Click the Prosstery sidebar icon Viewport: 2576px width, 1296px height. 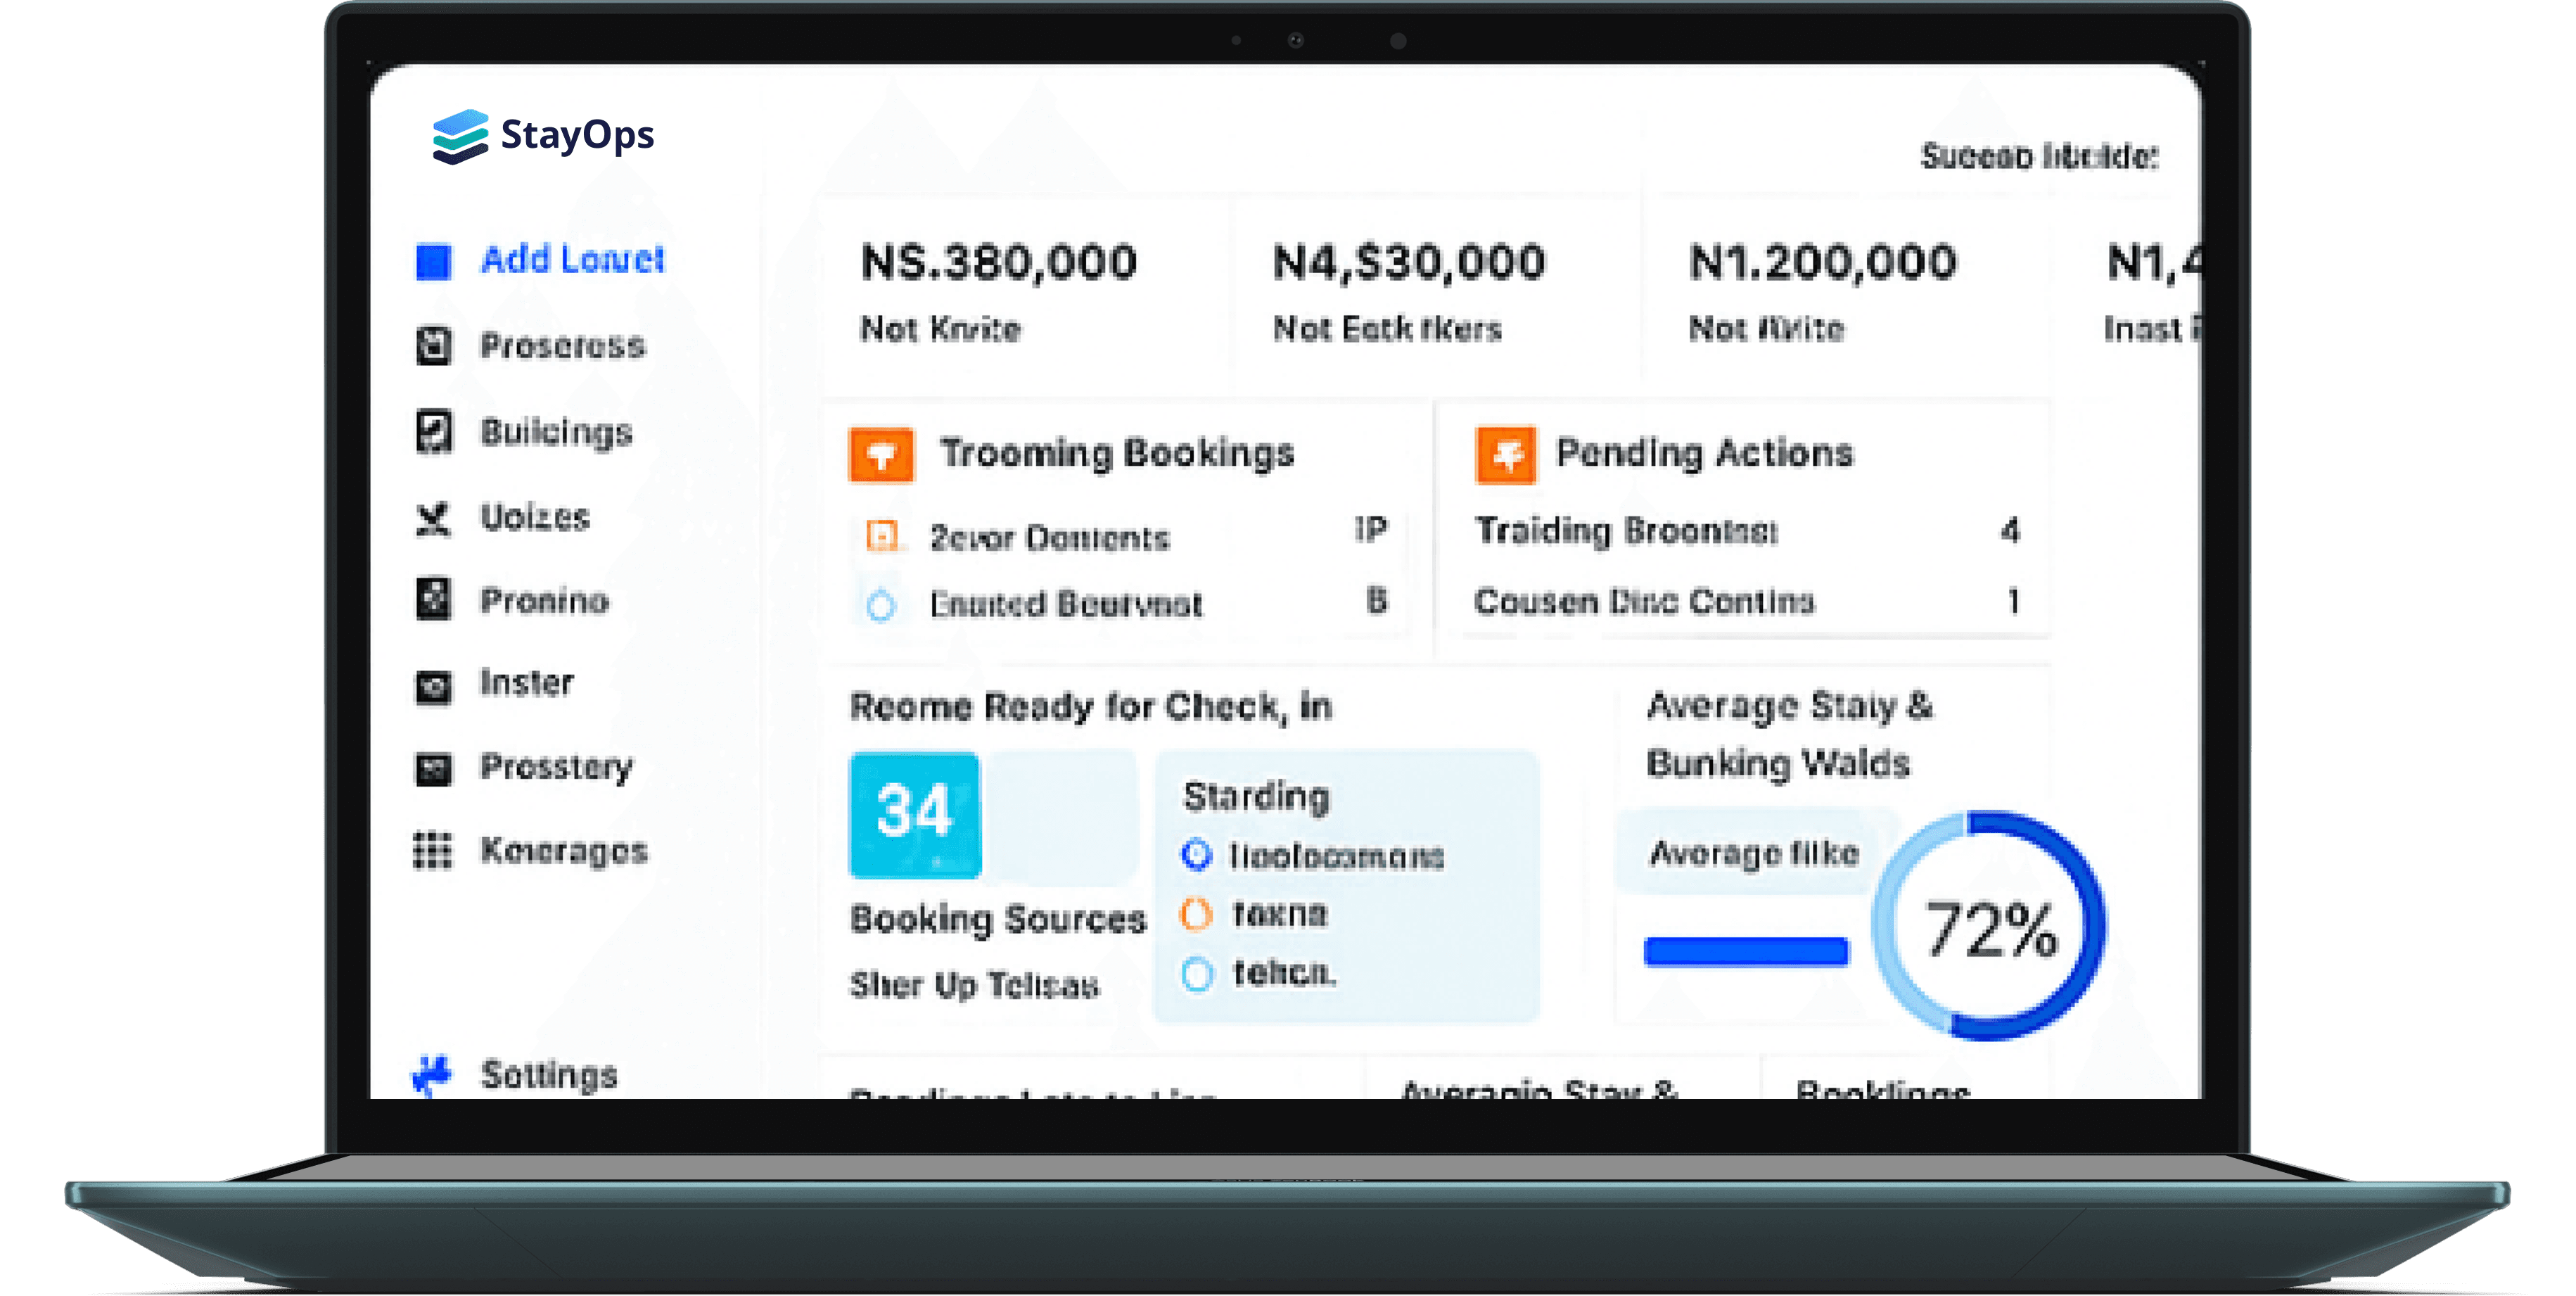(434, 768)
